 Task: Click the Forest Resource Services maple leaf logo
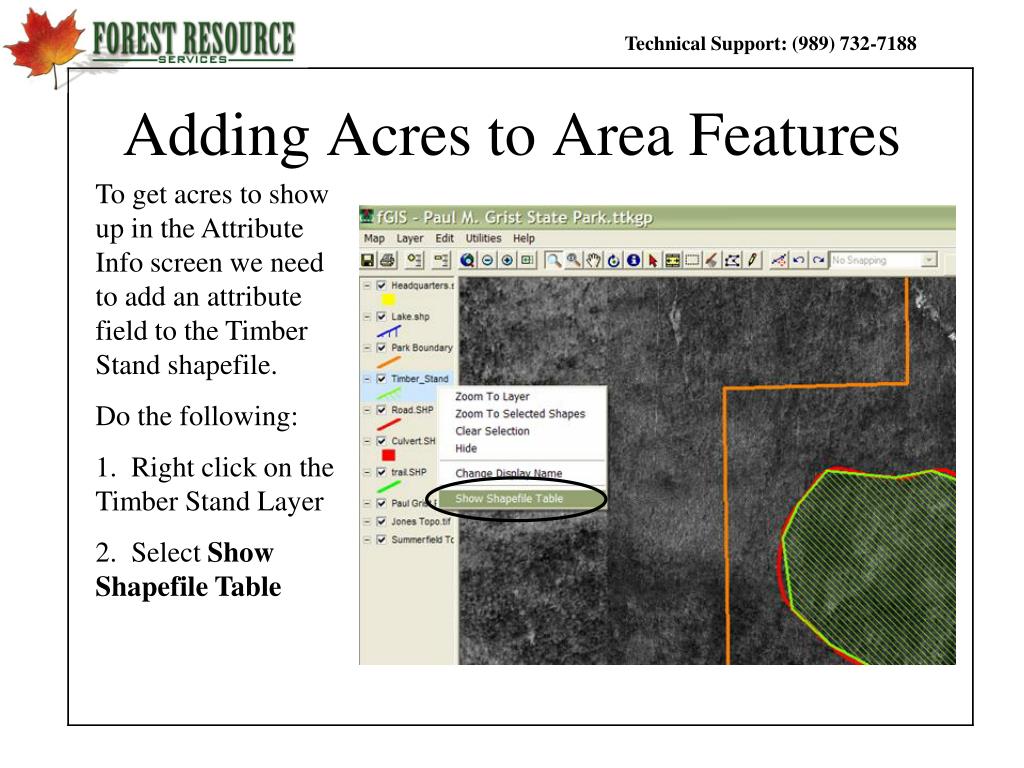pyautogui.click(x=46, y=46)
